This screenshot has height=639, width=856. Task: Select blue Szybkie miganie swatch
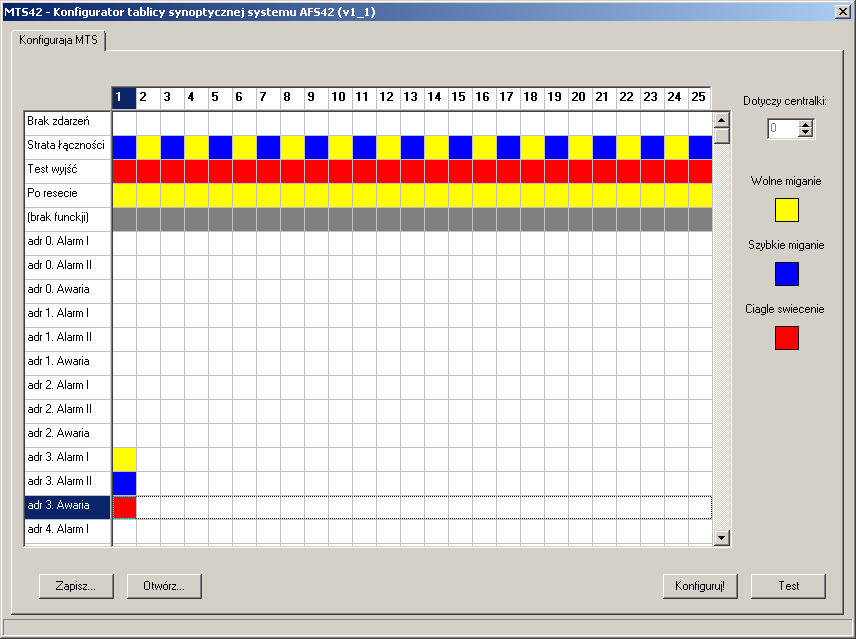click(x=787, y=274)
